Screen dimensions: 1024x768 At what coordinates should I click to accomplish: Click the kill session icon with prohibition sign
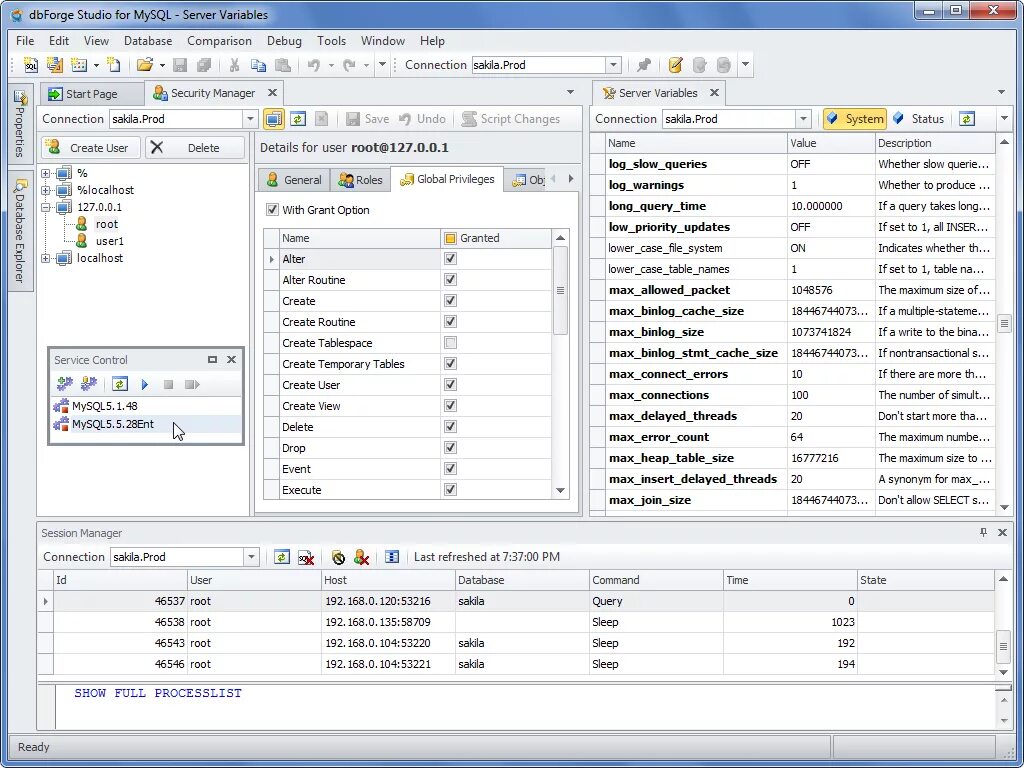[338, 557]
